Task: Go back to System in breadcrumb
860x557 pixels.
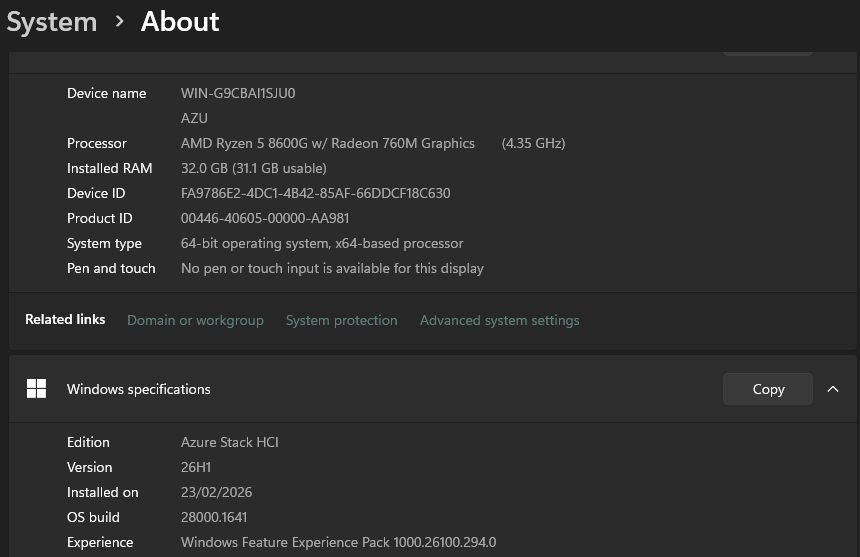Action: click(52, 22)
